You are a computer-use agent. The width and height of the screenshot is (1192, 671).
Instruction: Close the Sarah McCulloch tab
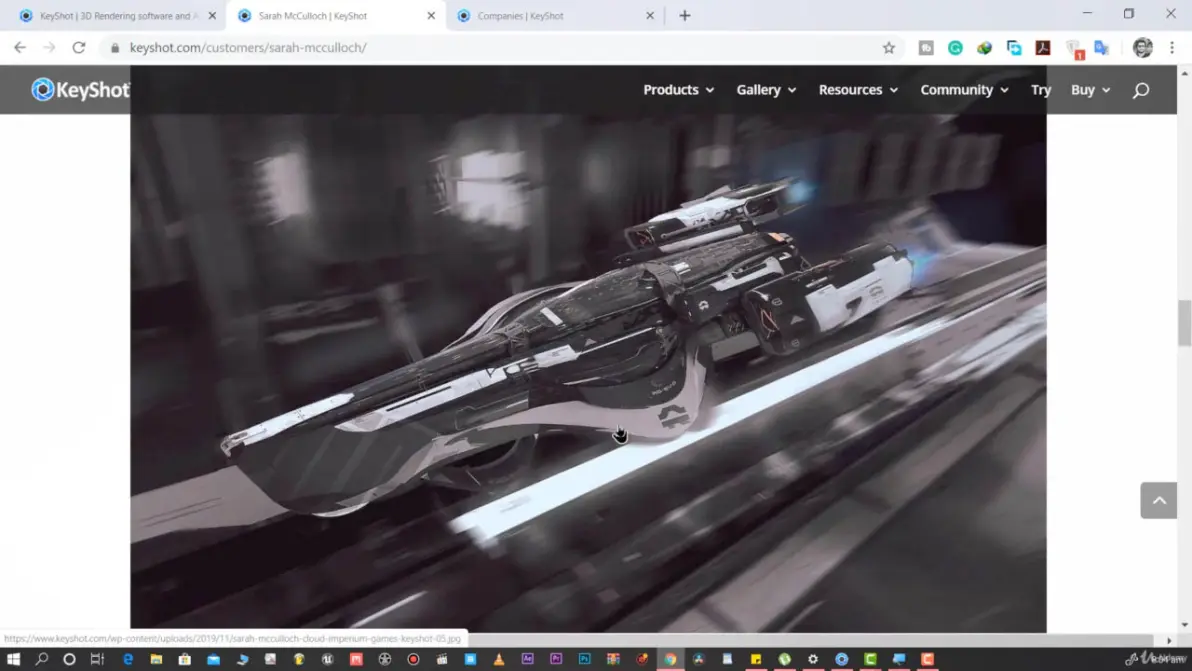click(x=431, y=15)
